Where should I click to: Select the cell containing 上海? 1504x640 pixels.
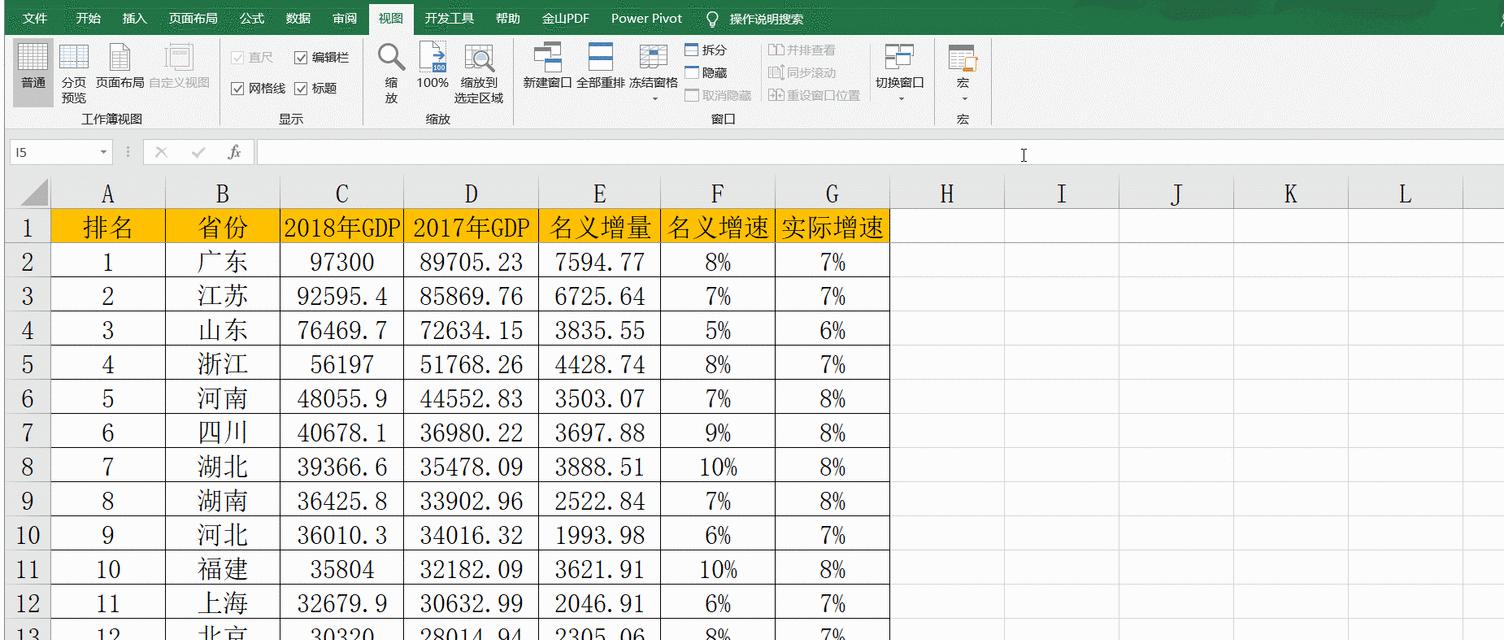point(222,603)
